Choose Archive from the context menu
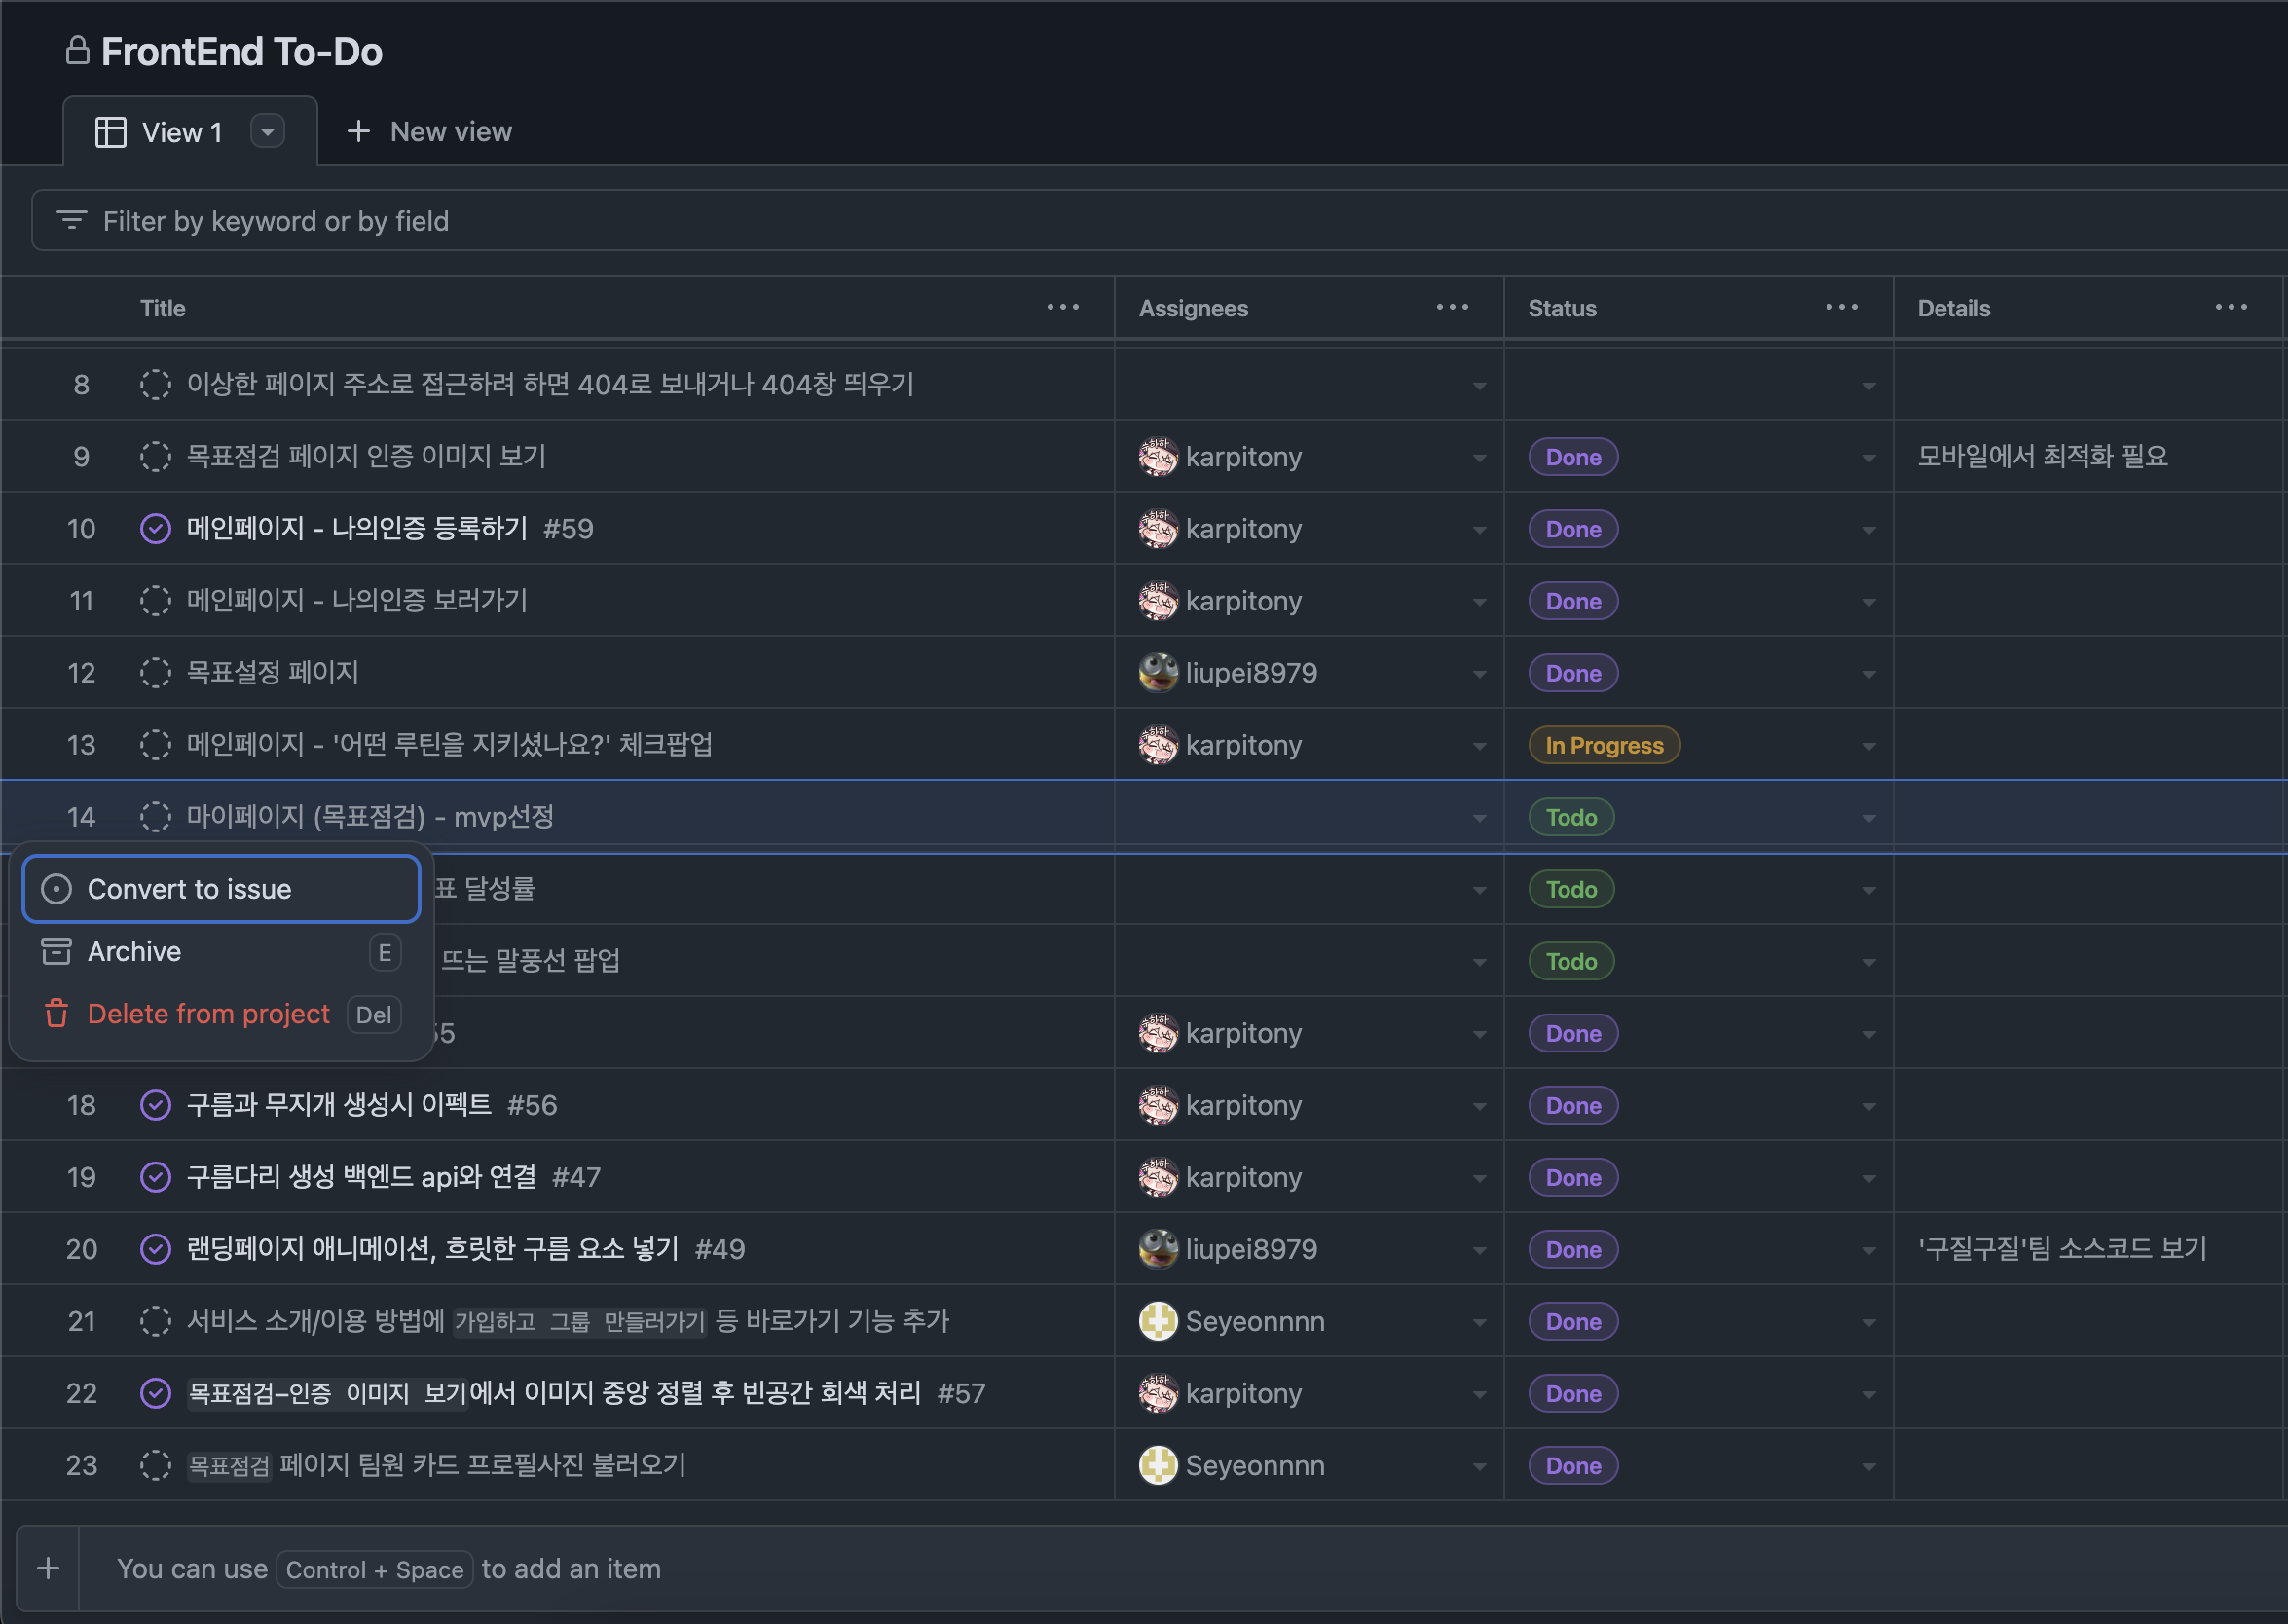The height and width of the screenshot is (1624, 2288). click(x=135, y=951)
